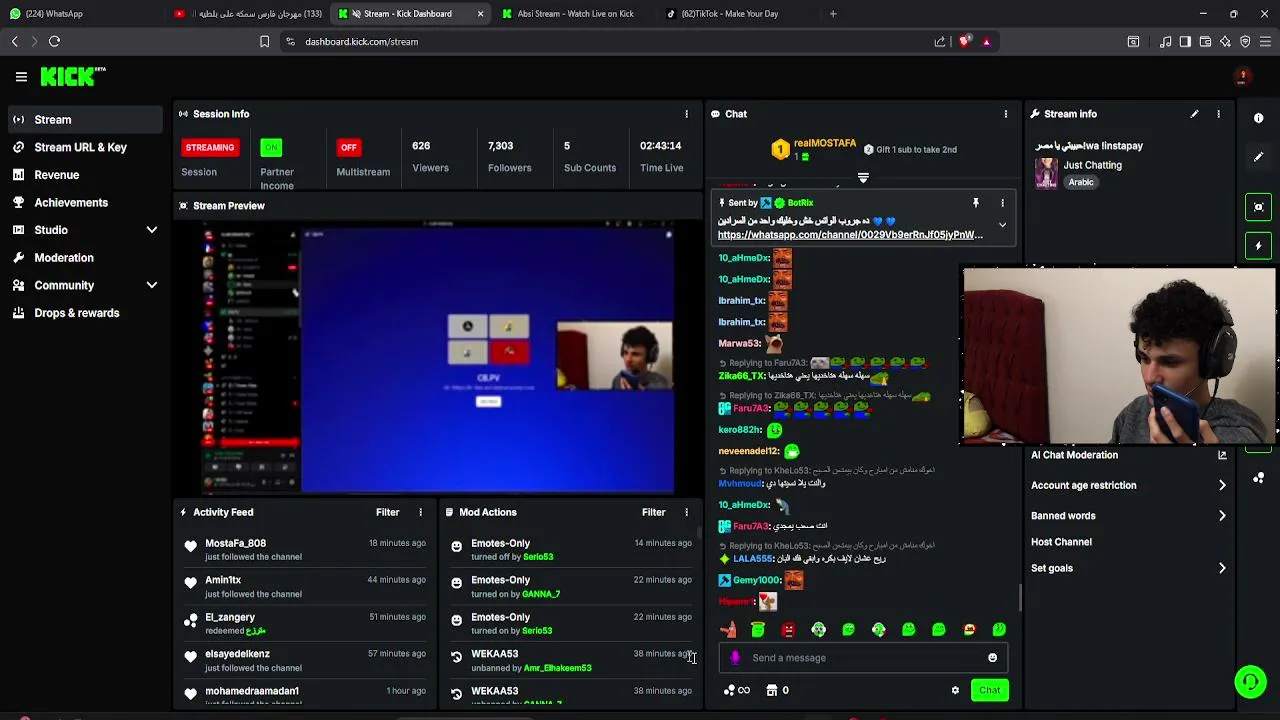Open the hamburger menu beside the Kick logo
1280x720 pixels.
coord(21,76)
